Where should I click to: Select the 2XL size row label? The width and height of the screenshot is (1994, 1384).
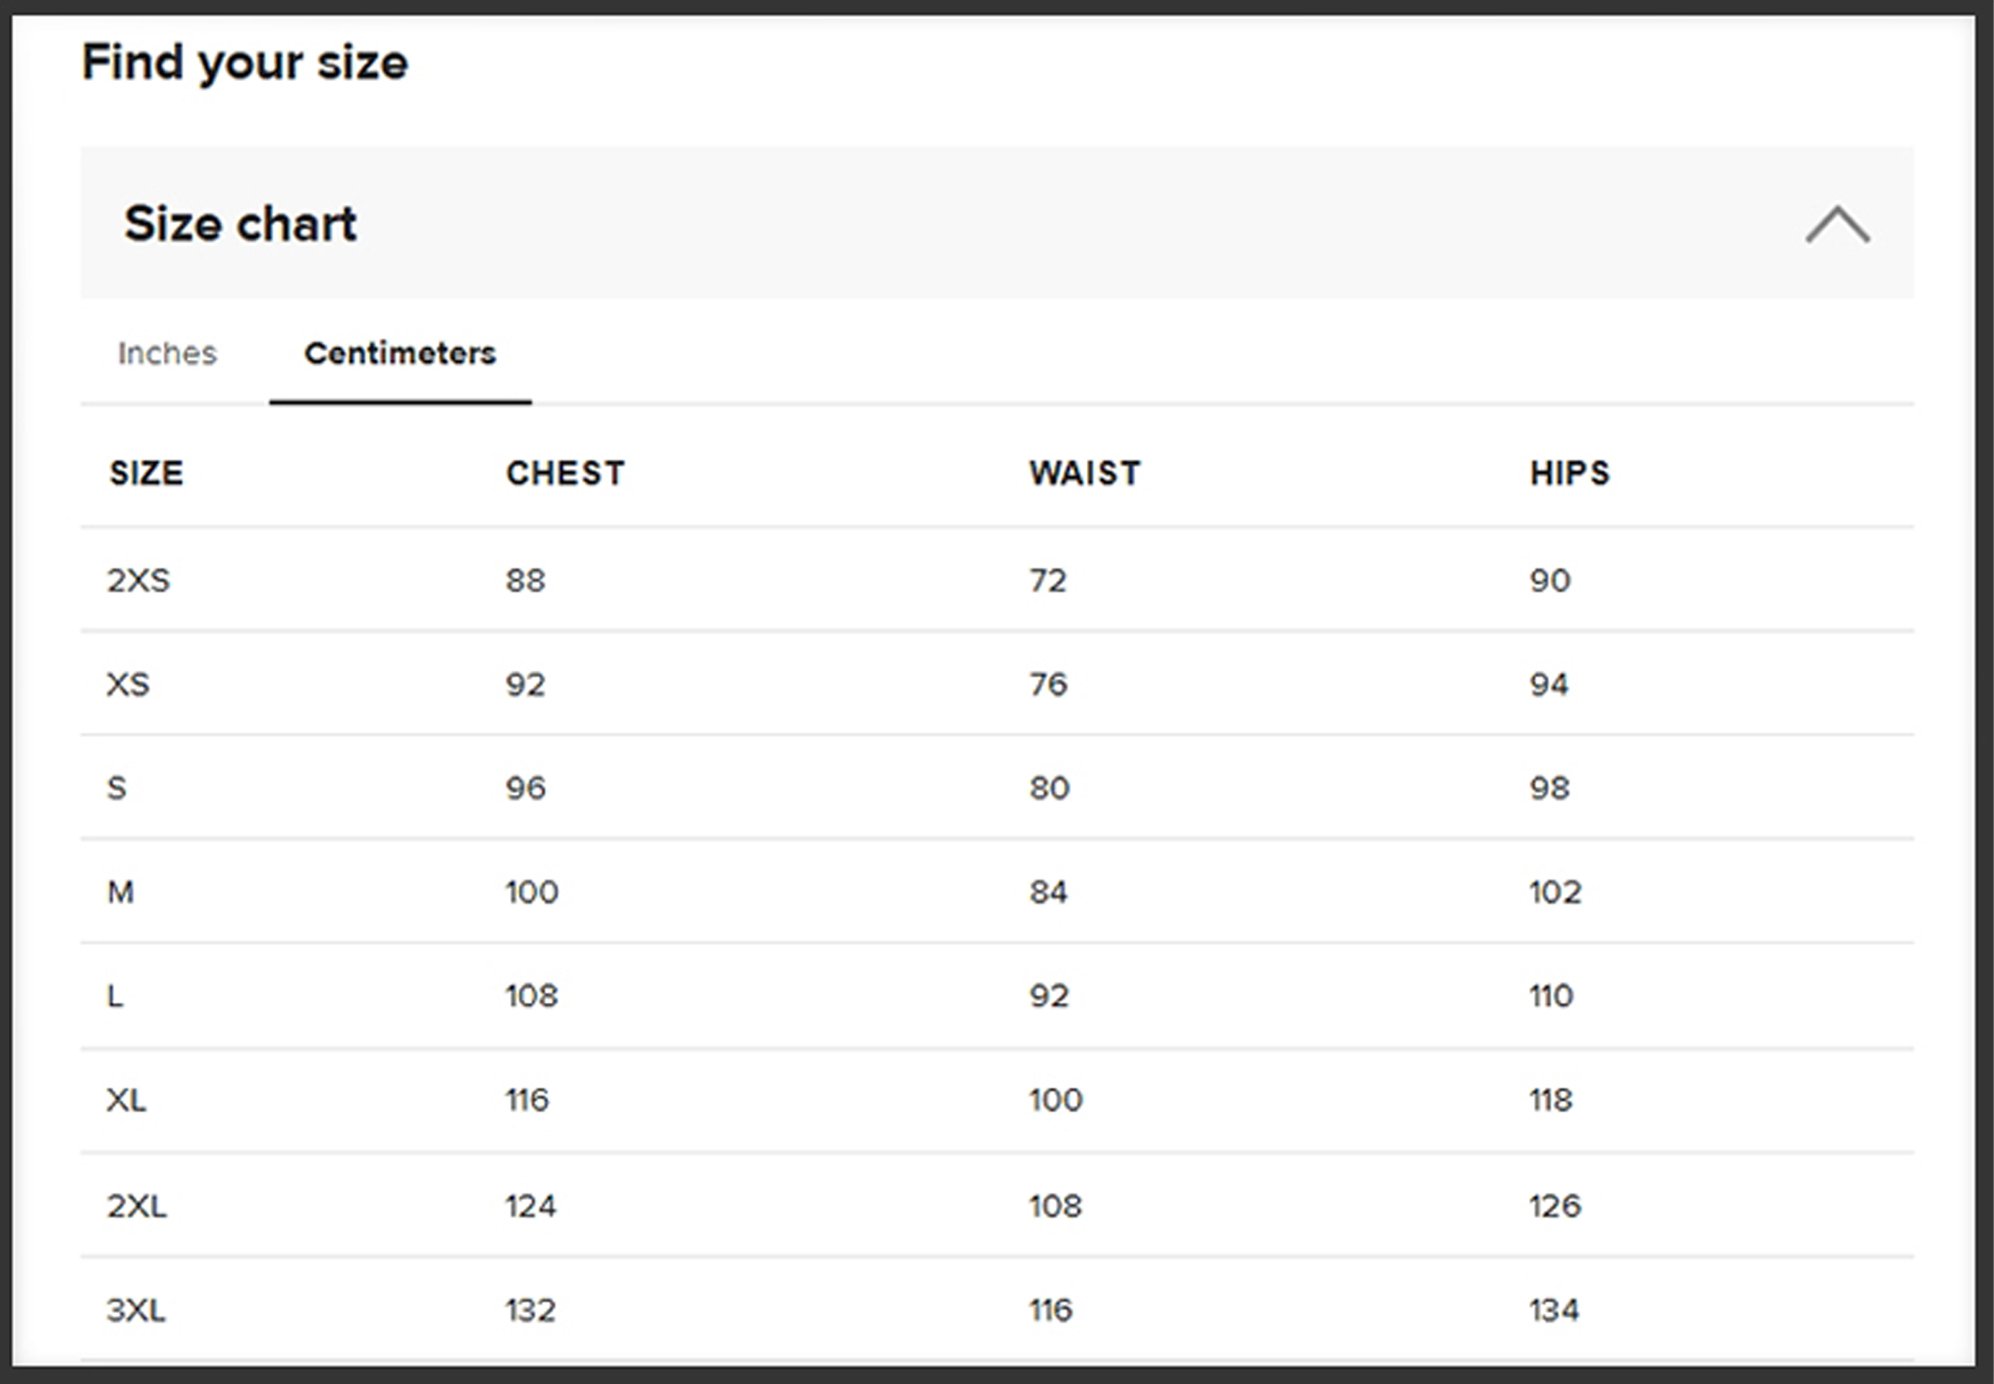[137, 1206]
